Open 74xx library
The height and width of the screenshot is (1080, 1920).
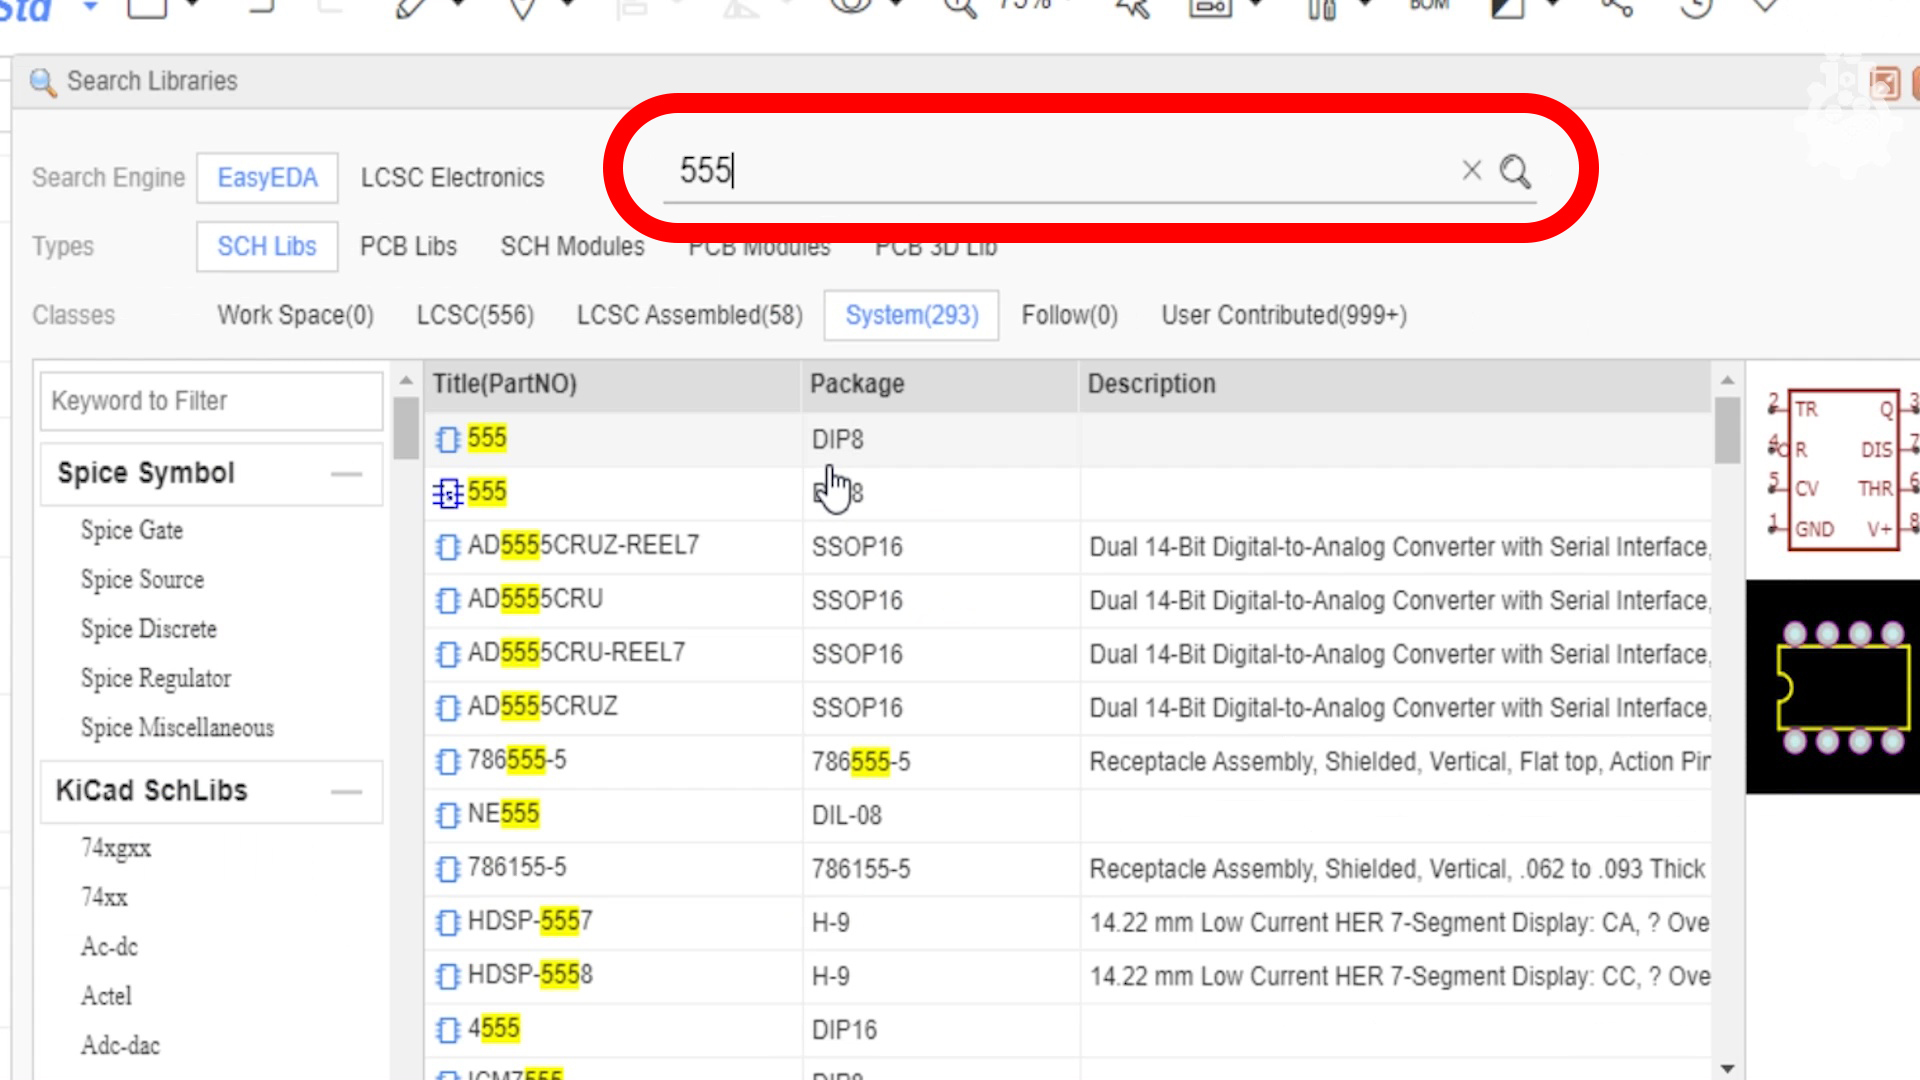[x=104, y=897]
